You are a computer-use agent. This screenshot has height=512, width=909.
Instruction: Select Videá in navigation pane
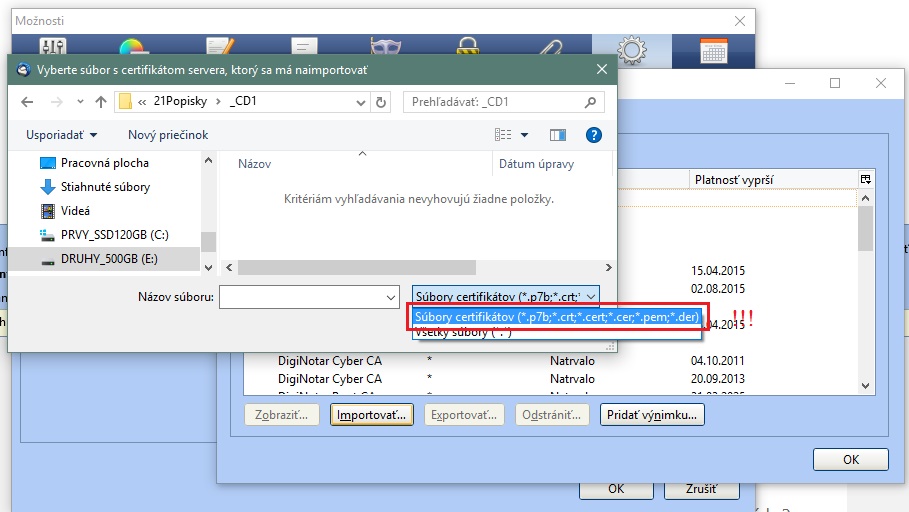pyautogui.click(x=75, y=210)
